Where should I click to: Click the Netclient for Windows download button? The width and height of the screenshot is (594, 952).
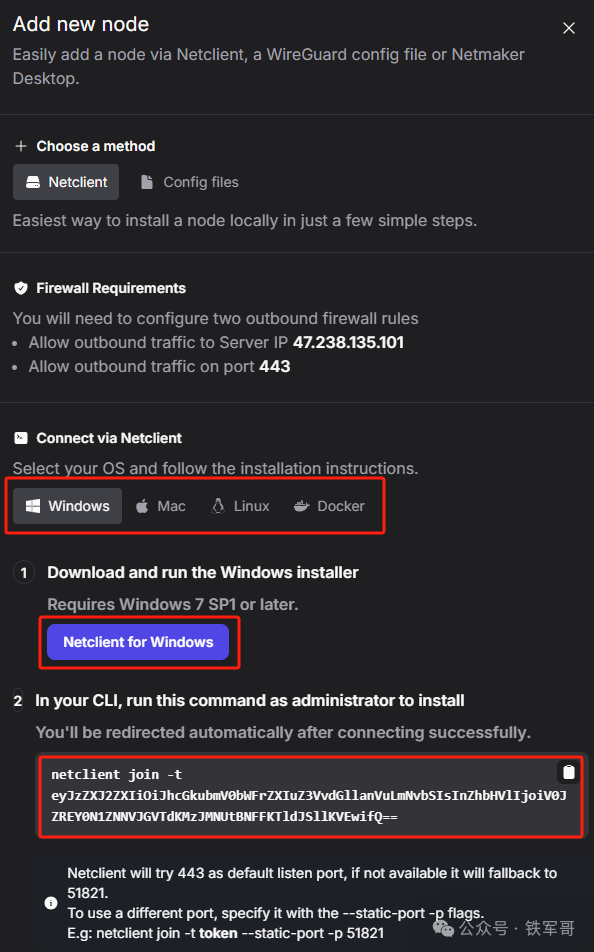point(138,642)
